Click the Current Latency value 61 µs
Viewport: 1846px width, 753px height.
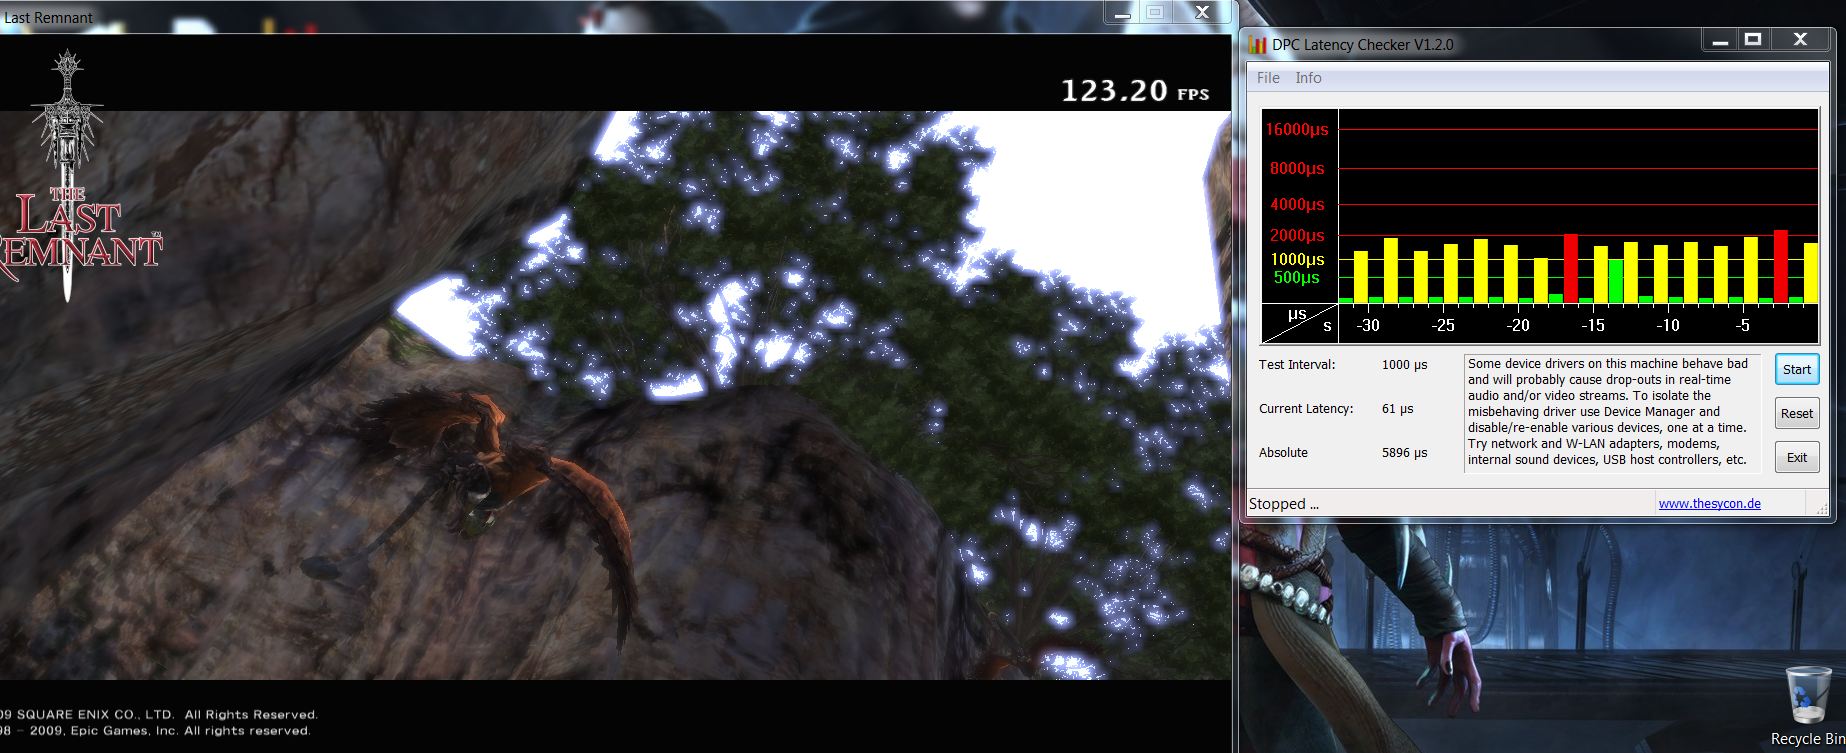point(1398,409)
